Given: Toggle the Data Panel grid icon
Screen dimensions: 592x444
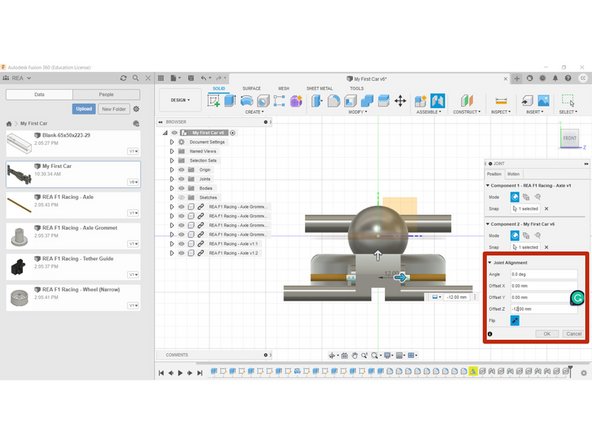Looking at the screenshot, I should tap(161, 78).
